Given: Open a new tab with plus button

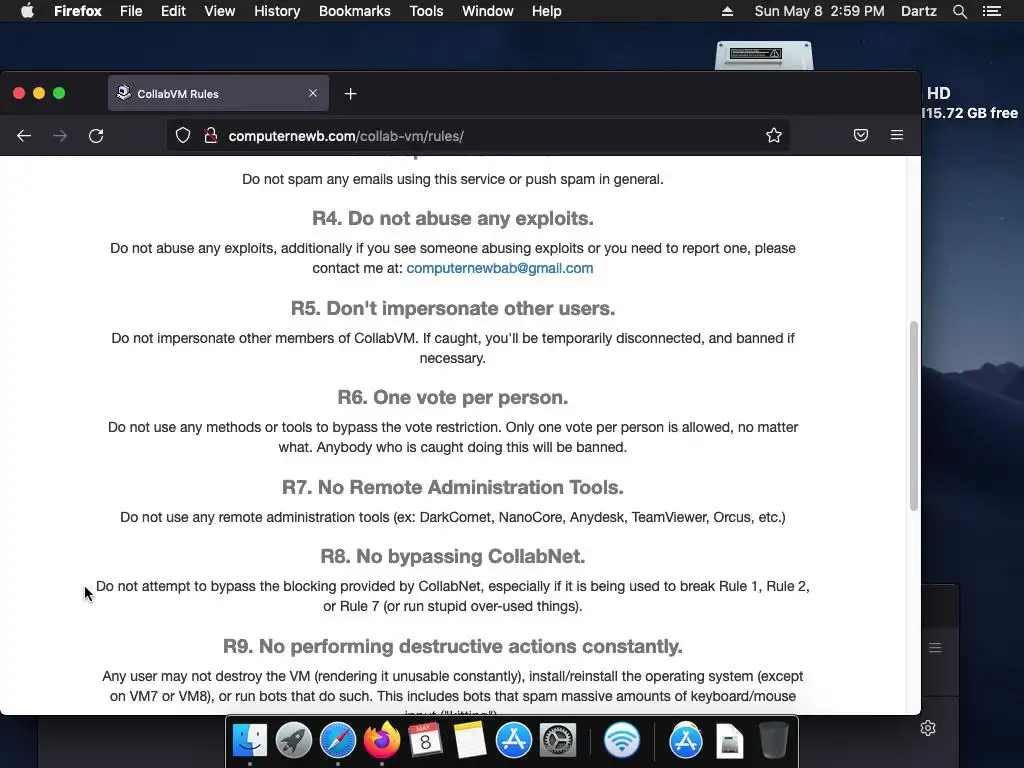Looking at the screenshot, I should pos(351,94).
